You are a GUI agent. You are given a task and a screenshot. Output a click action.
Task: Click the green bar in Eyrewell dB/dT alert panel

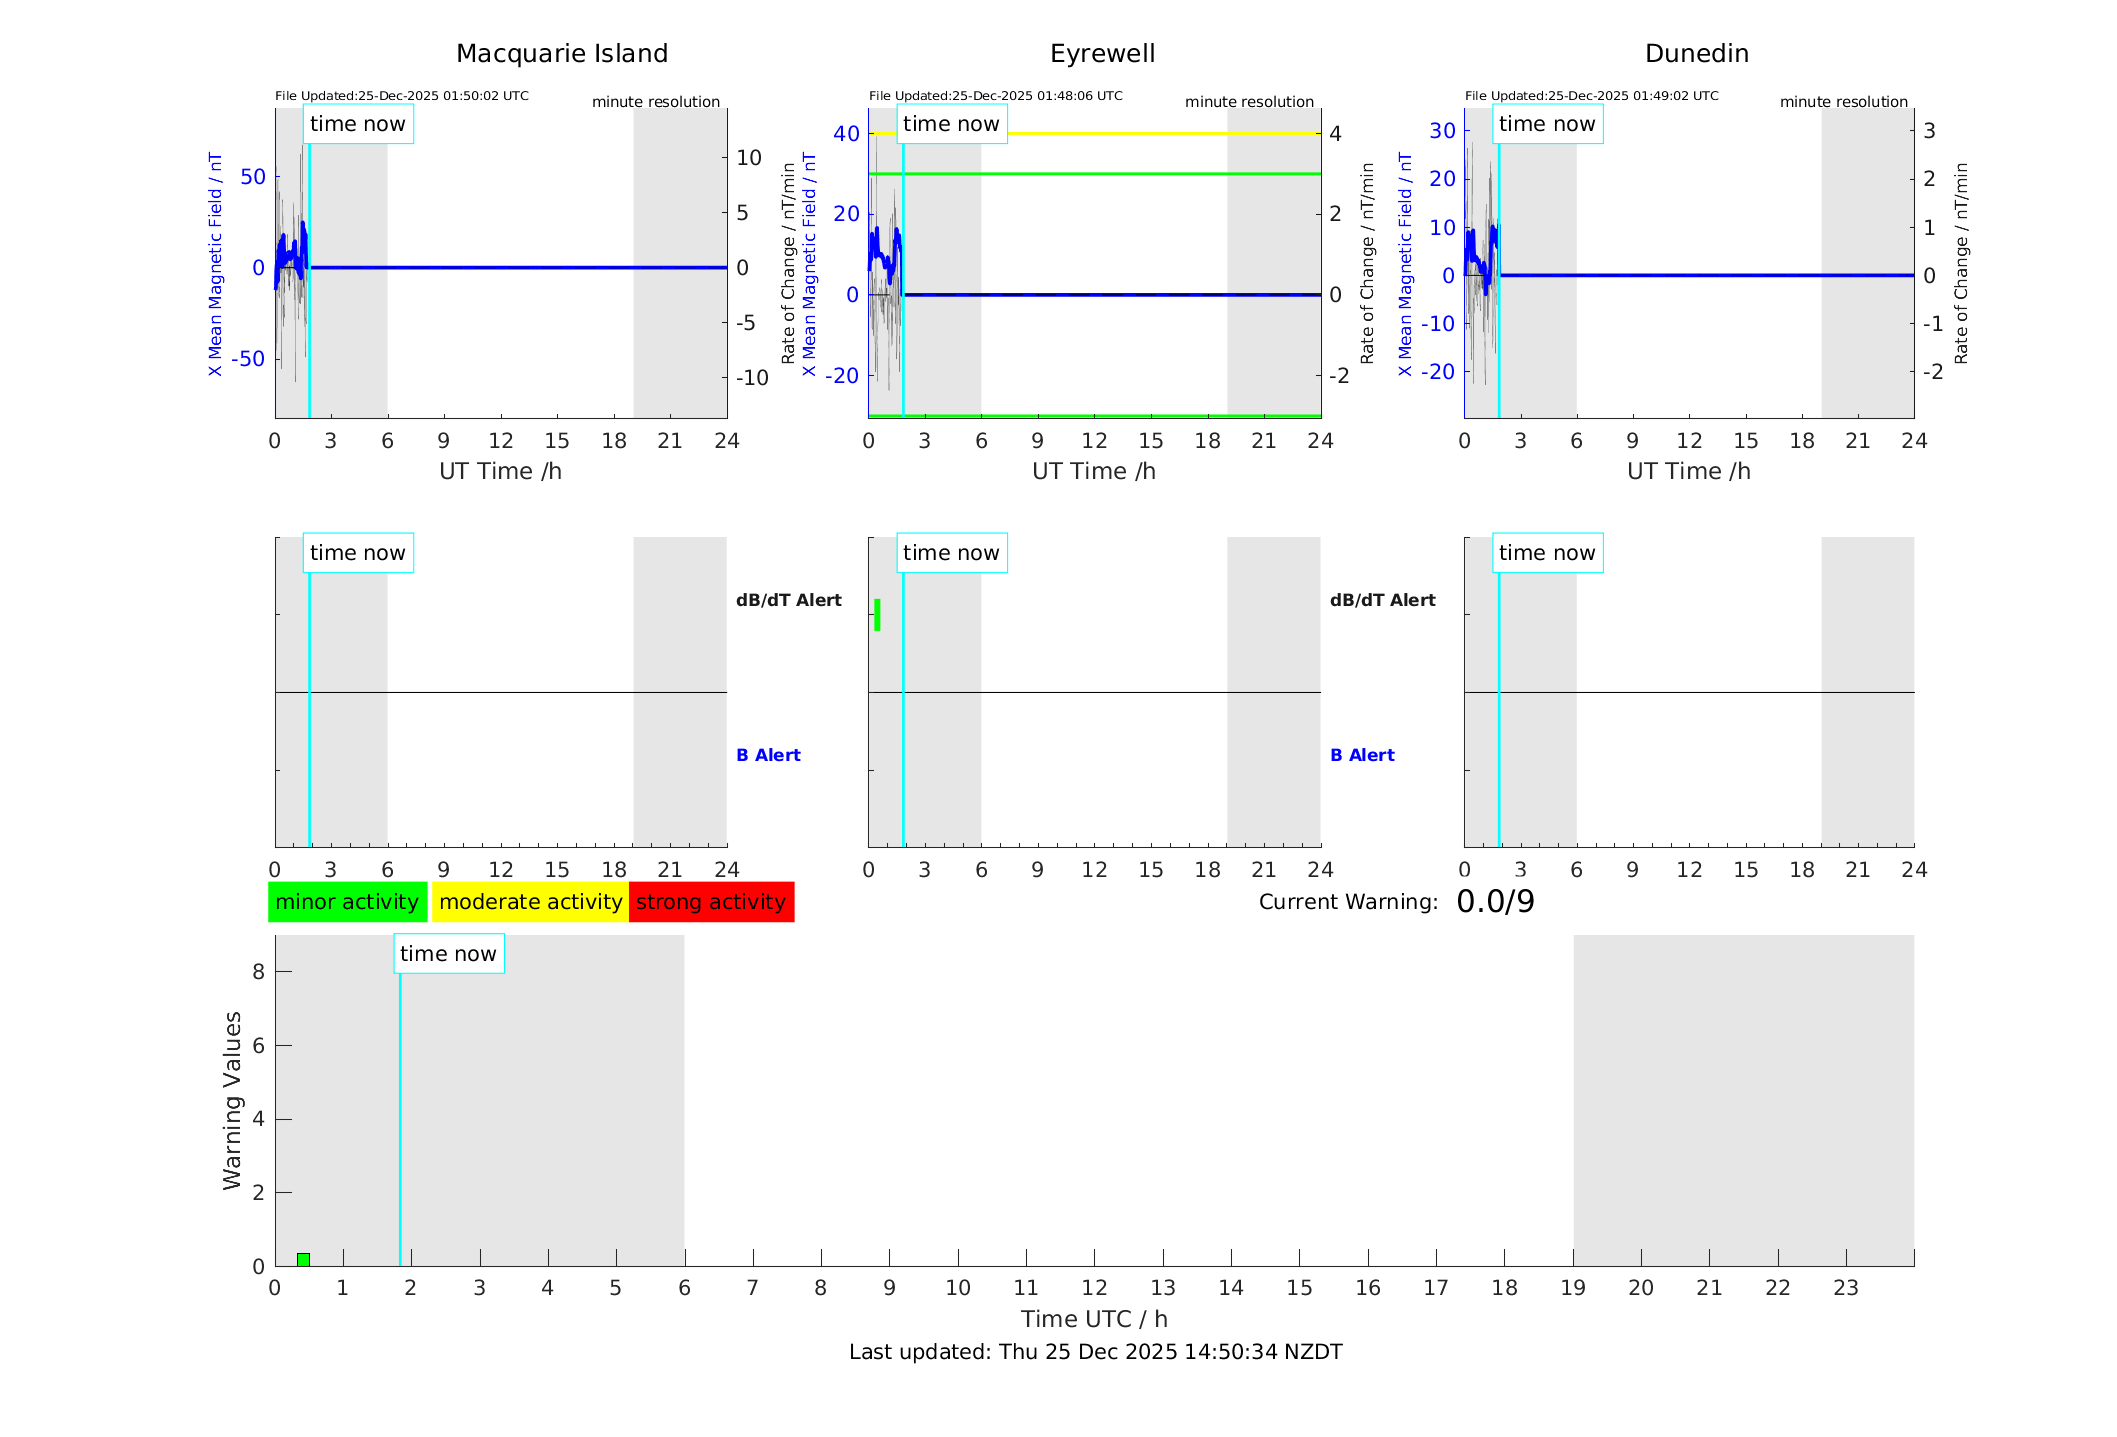877,615
